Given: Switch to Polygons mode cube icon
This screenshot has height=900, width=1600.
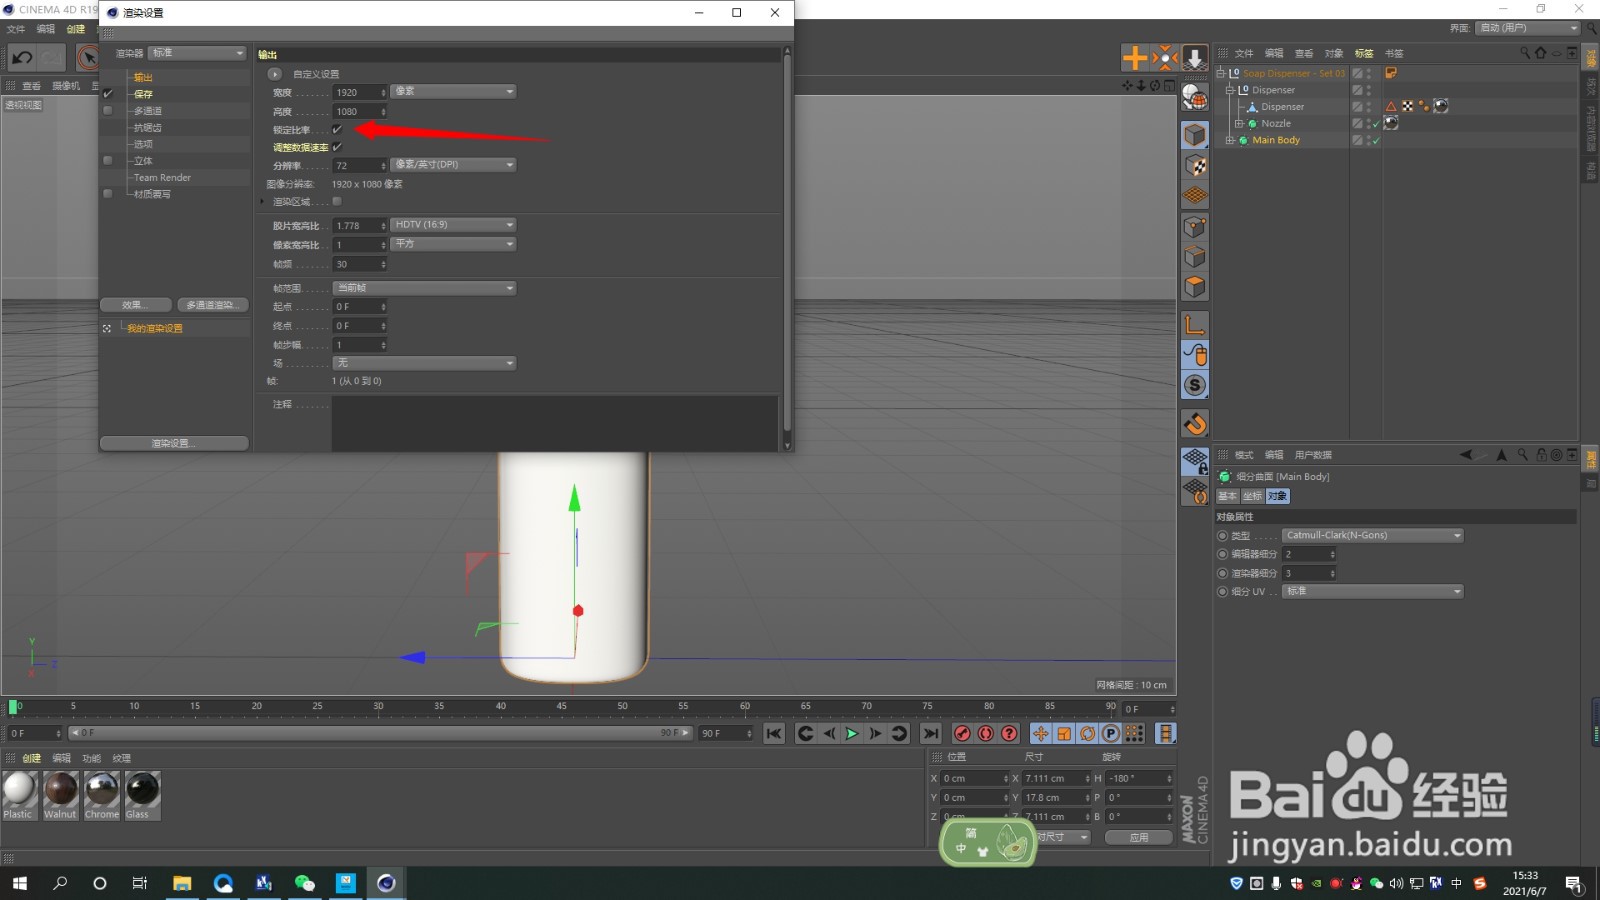Looking at the screenshot, I should click(x=1195, y=287).
